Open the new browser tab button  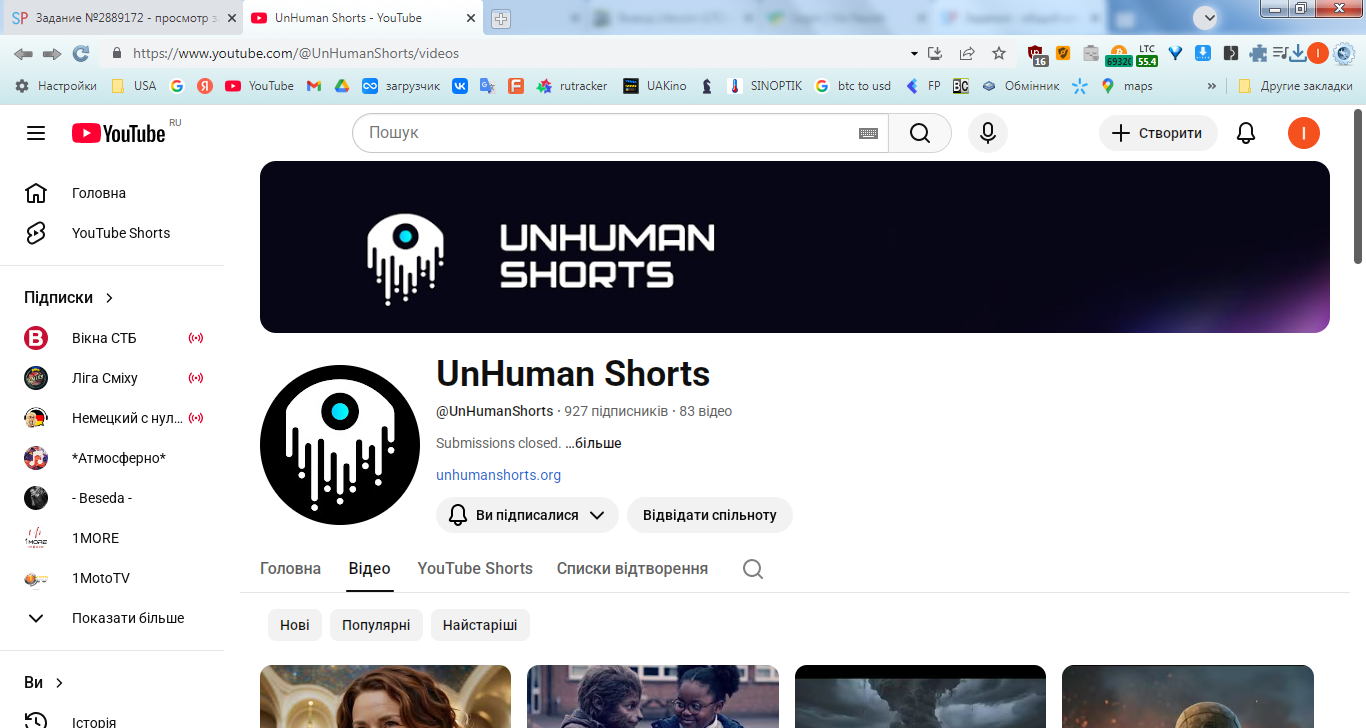(x=501, y=18)
